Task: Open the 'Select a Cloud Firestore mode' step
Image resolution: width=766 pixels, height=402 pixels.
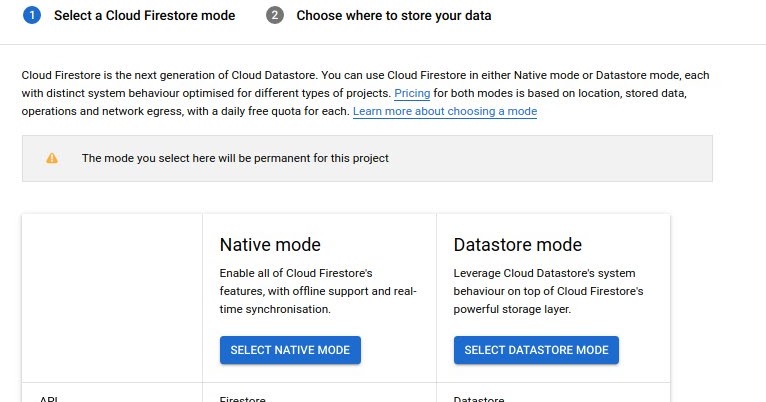Action: click(x=144, y=16)
